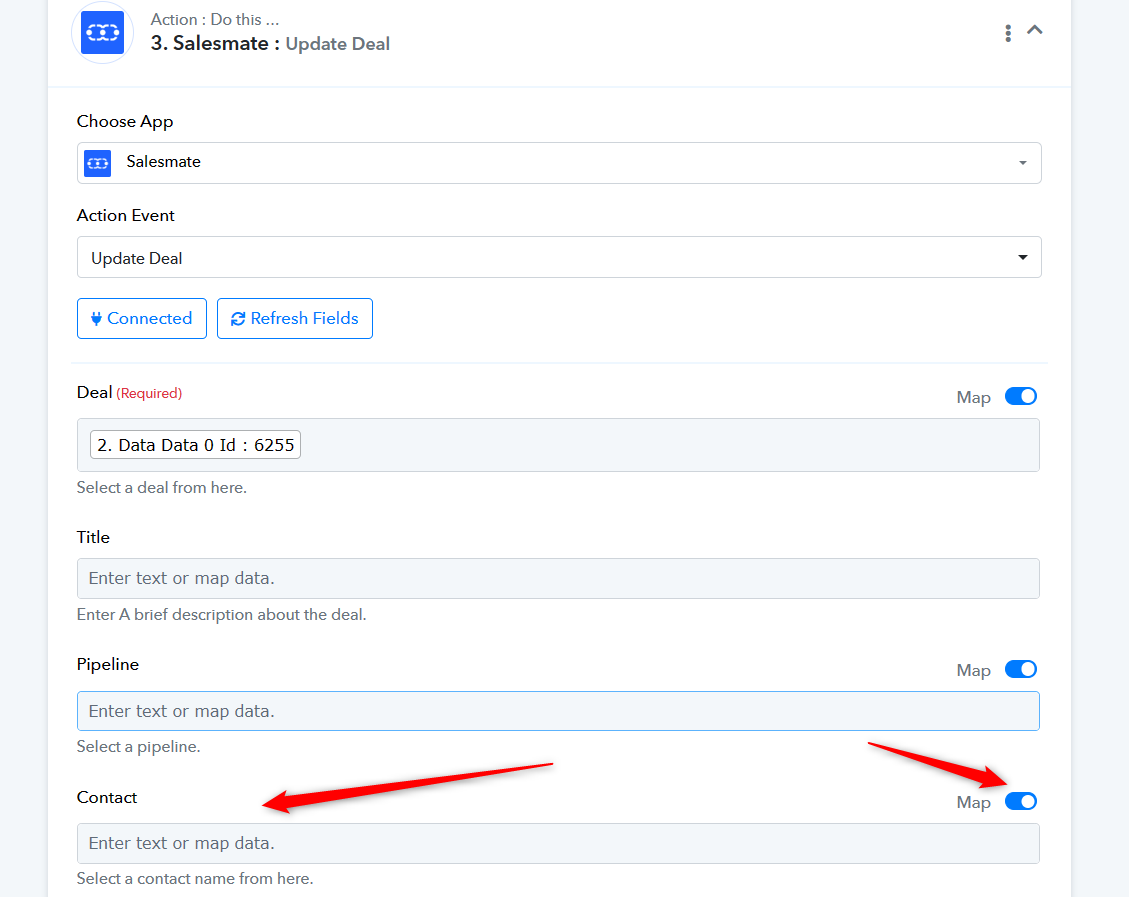Click 'Select a contact name from here.' hint
Viewport: 1129px width, 897px height.
tap(195, 878)
